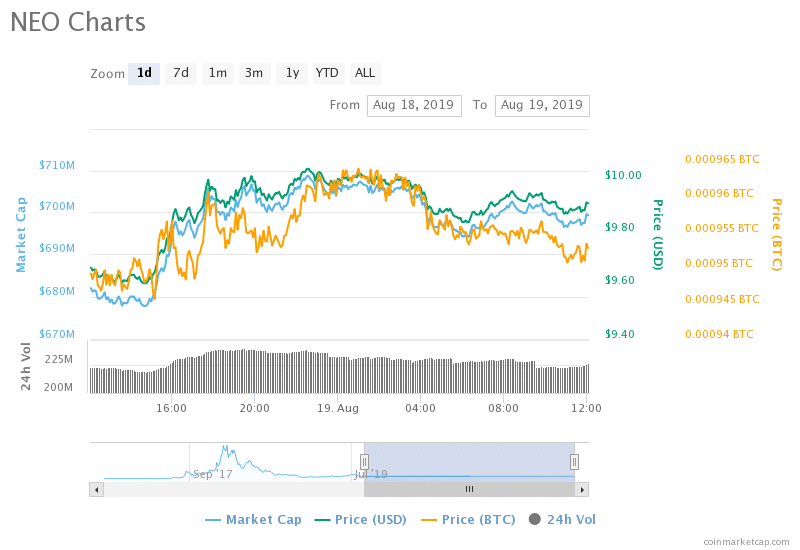Switch zoom to 7d
Image resolution: width=800 pixels, height=550 pixels.
coord(181,73)
